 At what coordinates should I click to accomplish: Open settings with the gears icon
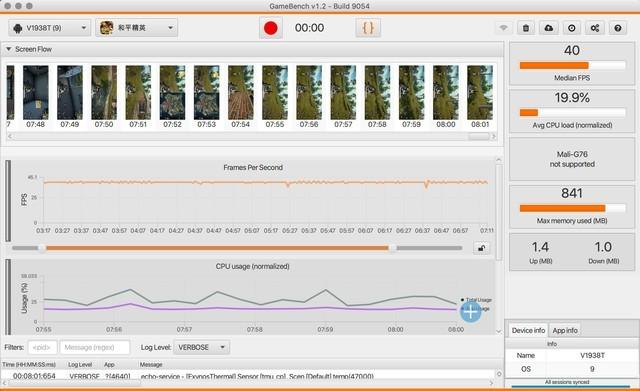point(595,28)
